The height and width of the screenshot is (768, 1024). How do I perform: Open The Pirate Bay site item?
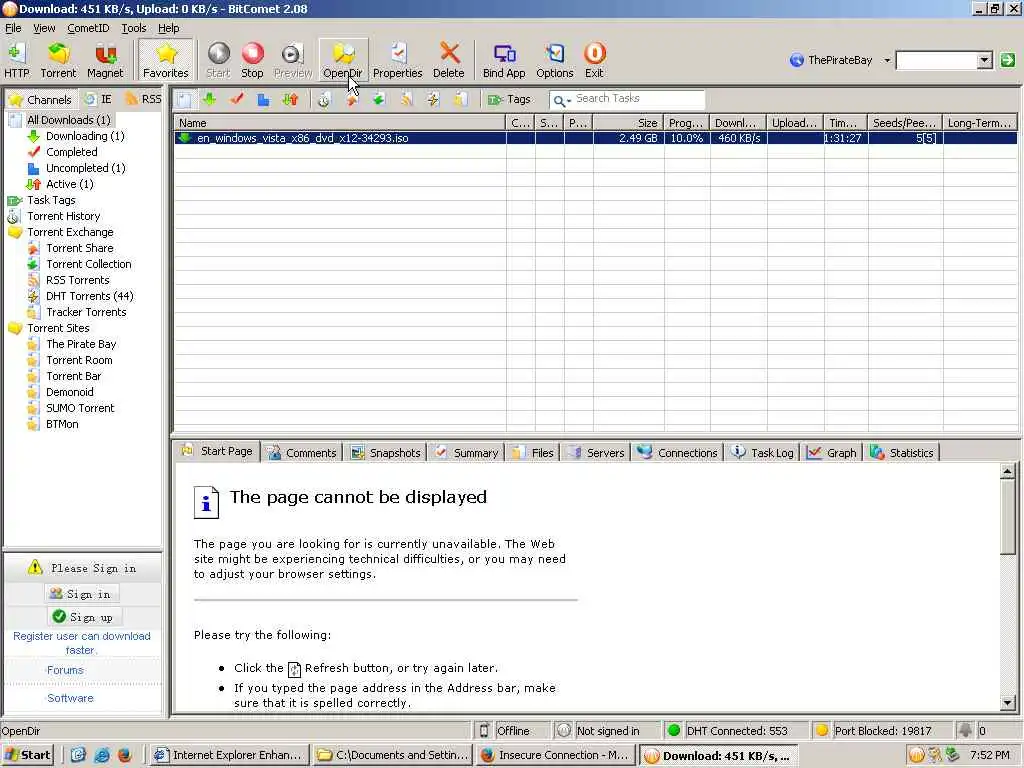tap(81, 344)
